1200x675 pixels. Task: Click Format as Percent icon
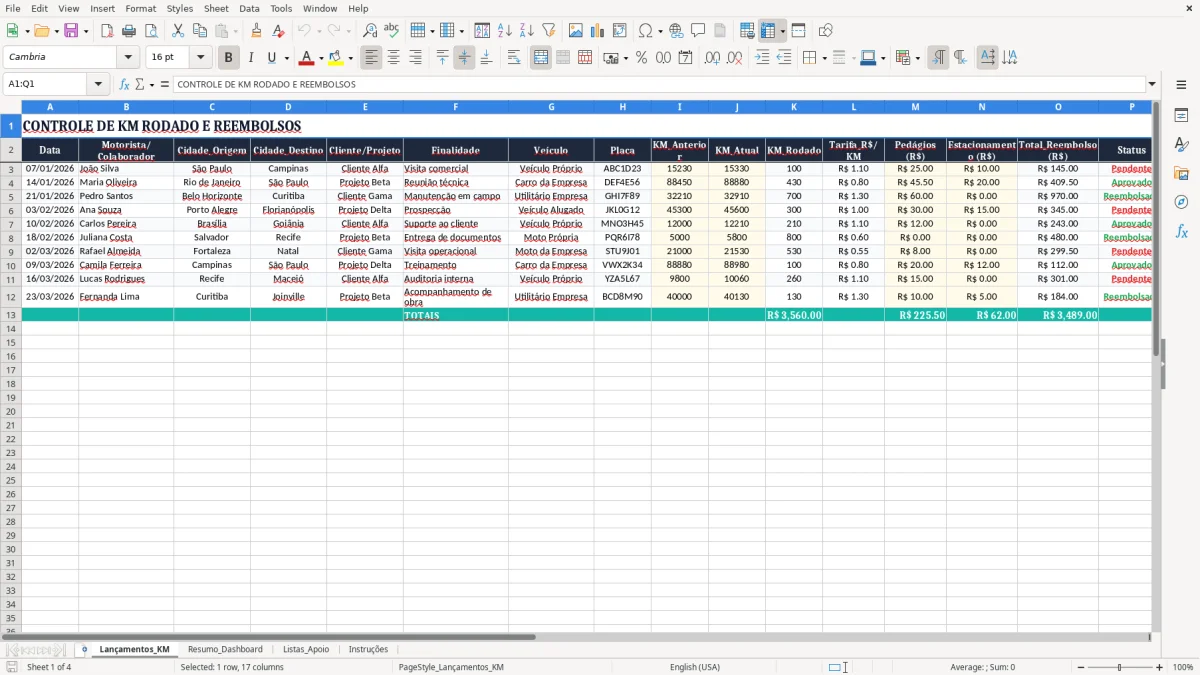click(641, 58)
